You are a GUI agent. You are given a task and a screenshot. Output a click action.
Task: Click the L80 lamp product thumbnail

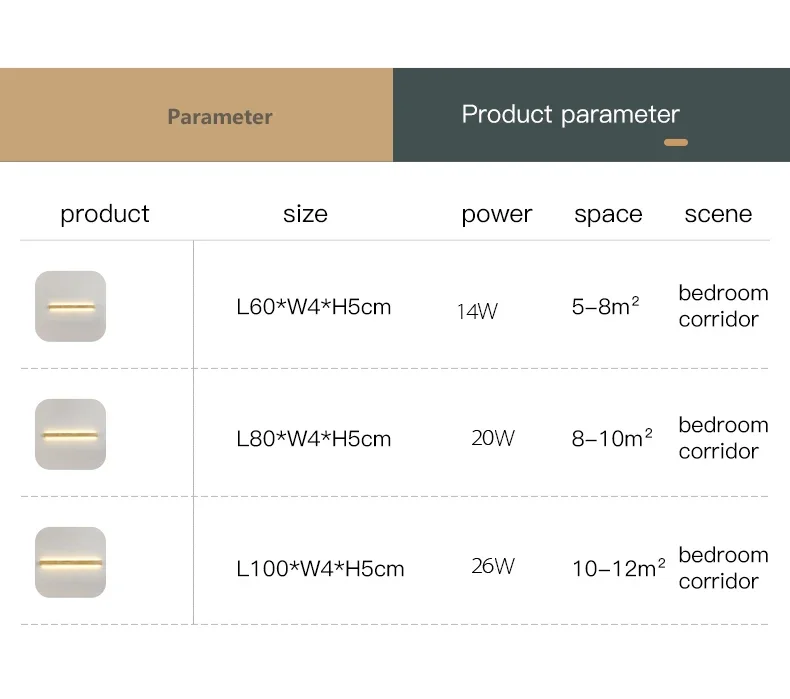point(71,434)
